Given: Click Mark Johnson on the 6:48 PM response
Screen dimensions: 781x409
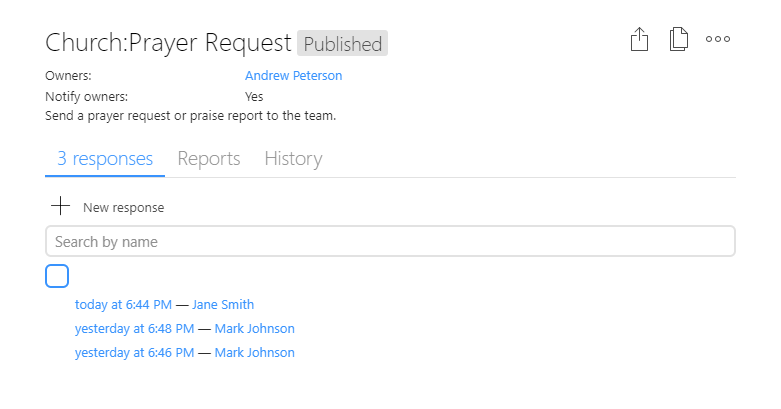Looking at the screenshot, I should click(255, 329).
